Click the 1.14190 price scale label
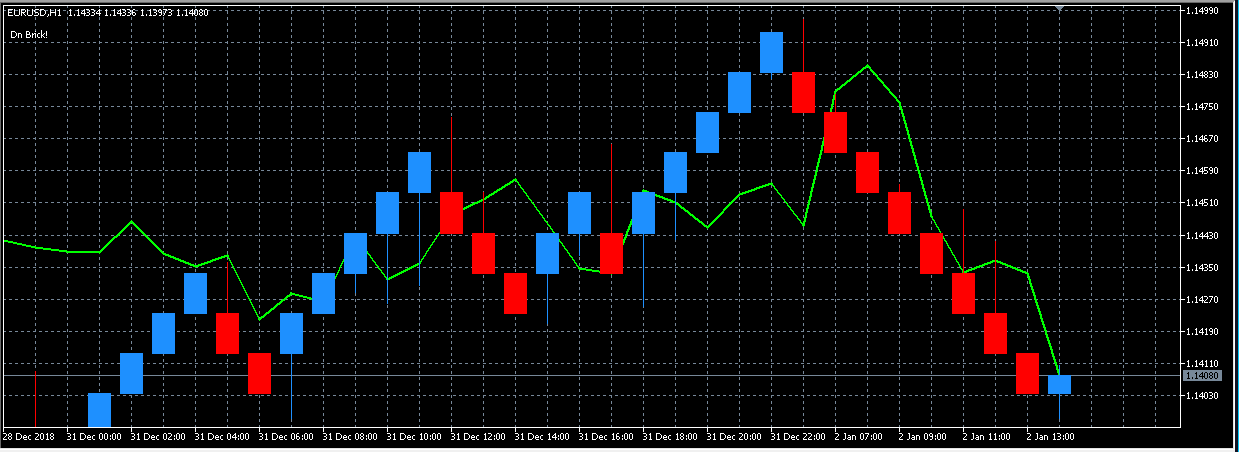The height and width of the screenshot is (452, 1239). pyautogui.click(x=1201, y=332)
